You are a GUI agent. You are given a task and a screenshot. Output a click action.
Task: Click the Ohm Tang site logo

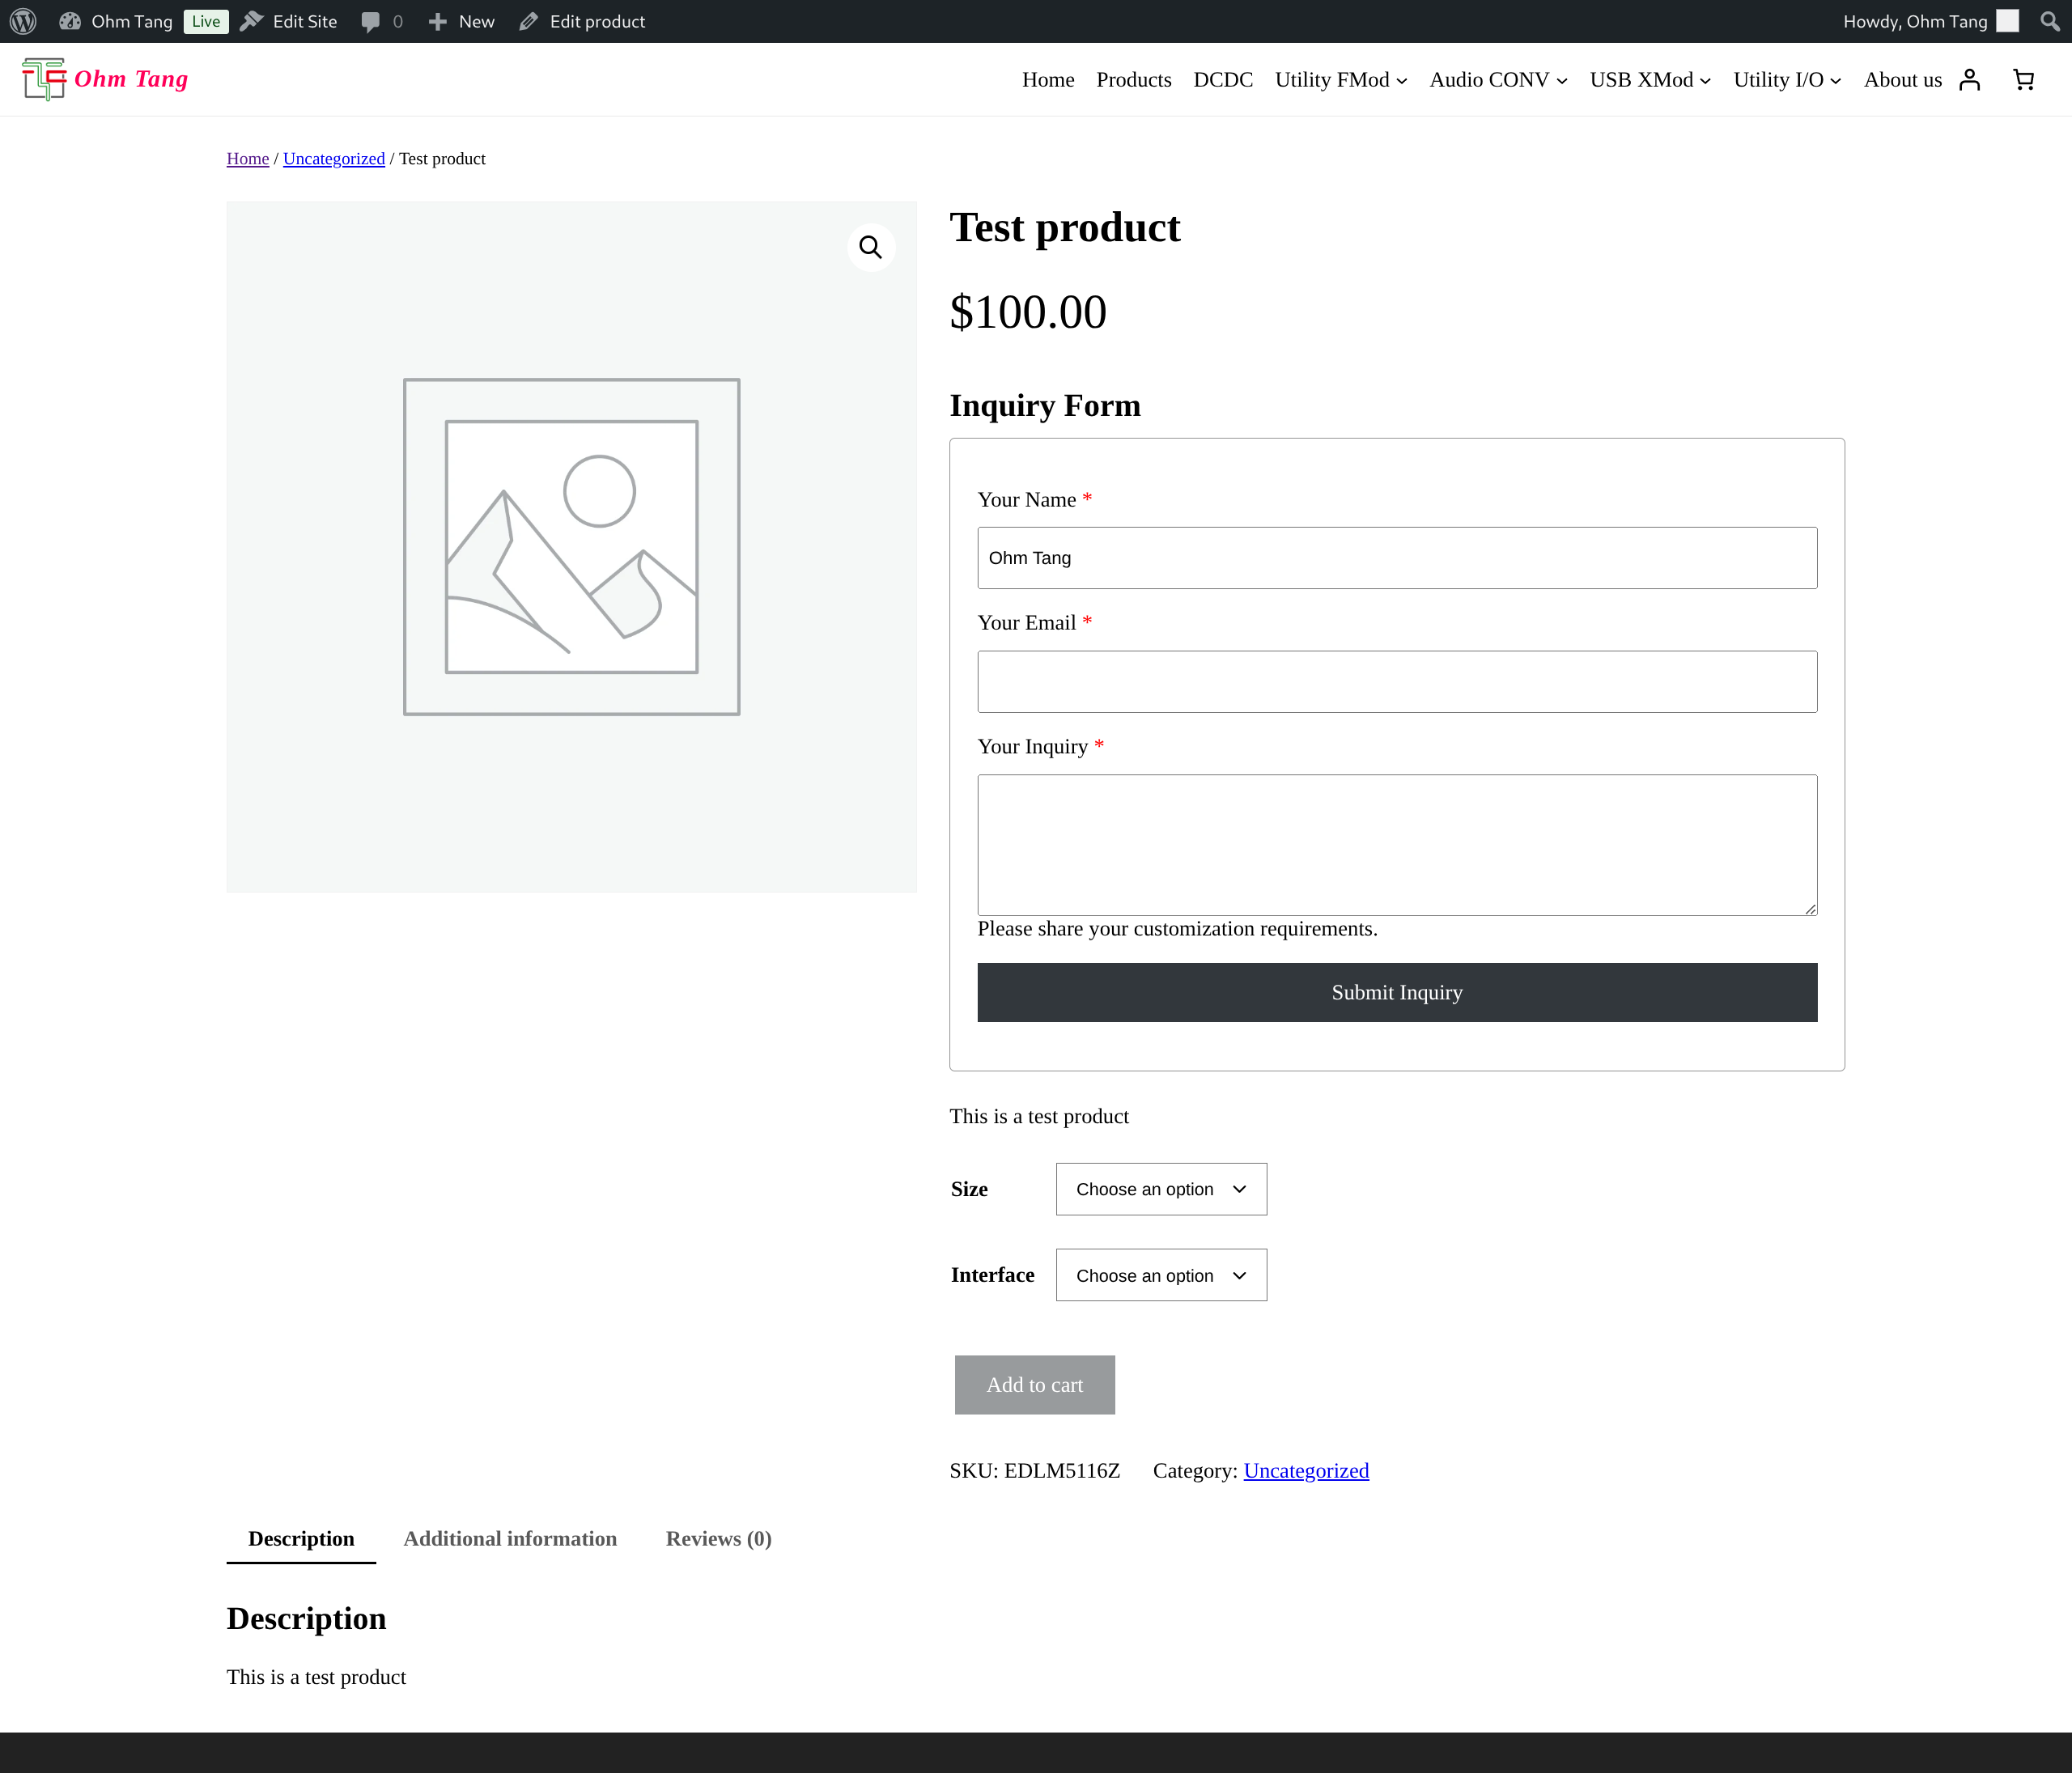point(104,79)
